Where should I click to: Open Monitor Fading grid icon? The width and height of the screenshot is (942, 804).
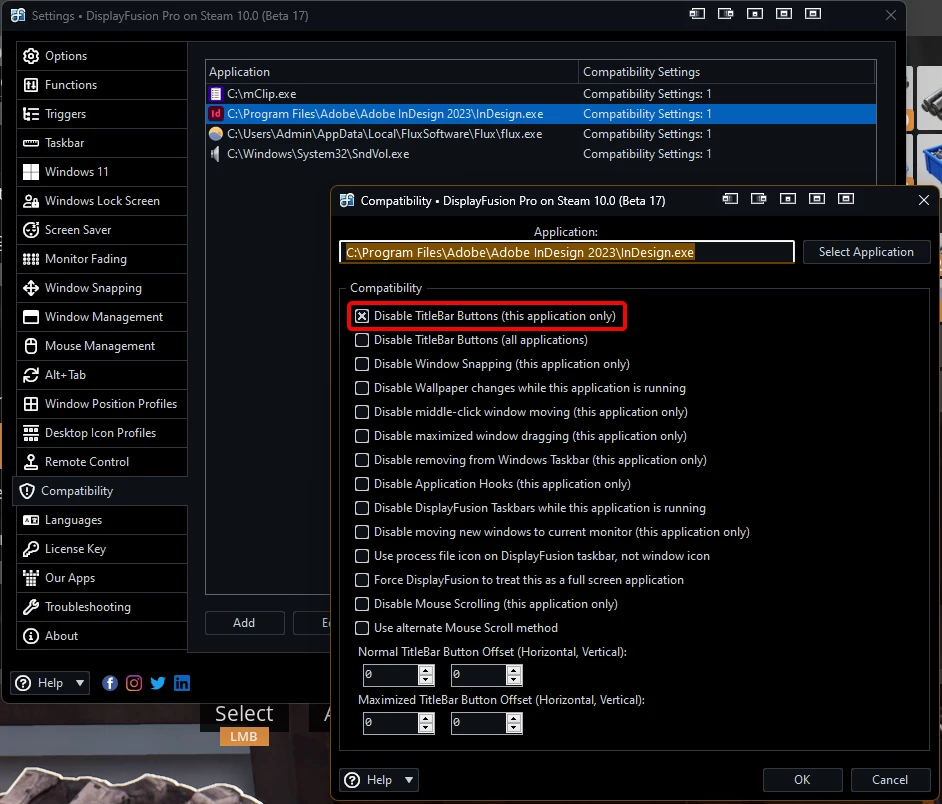31,259
